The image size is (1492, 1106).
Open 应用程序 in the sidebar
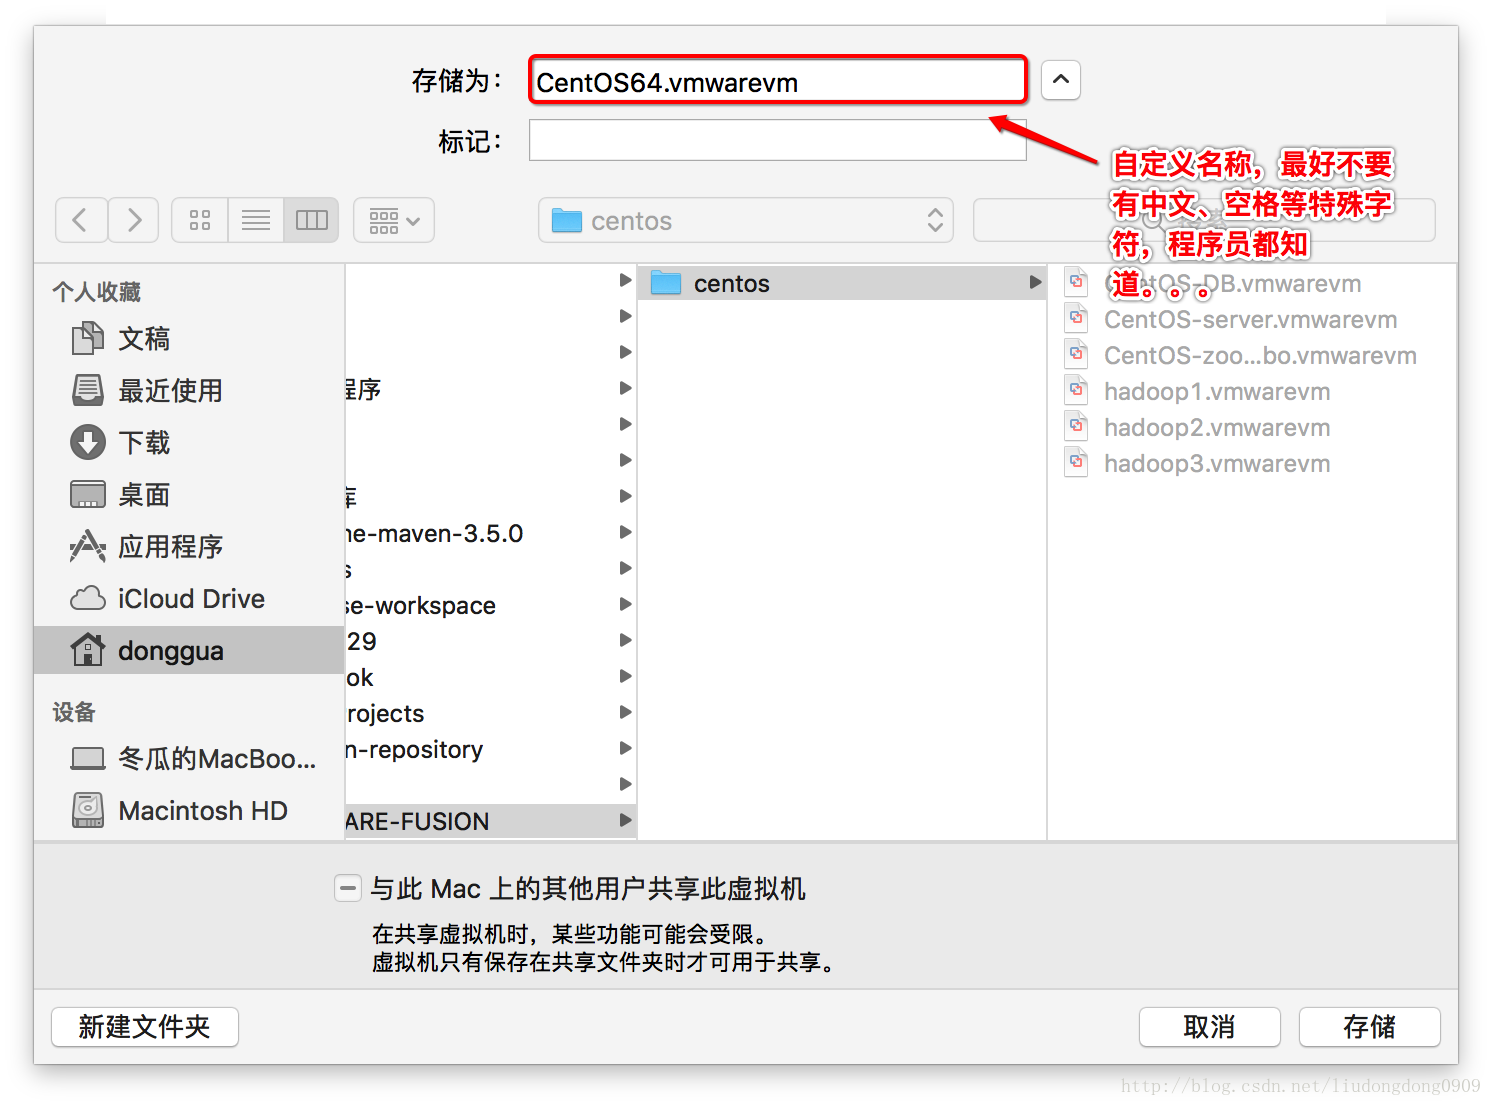tap(189, 546)
